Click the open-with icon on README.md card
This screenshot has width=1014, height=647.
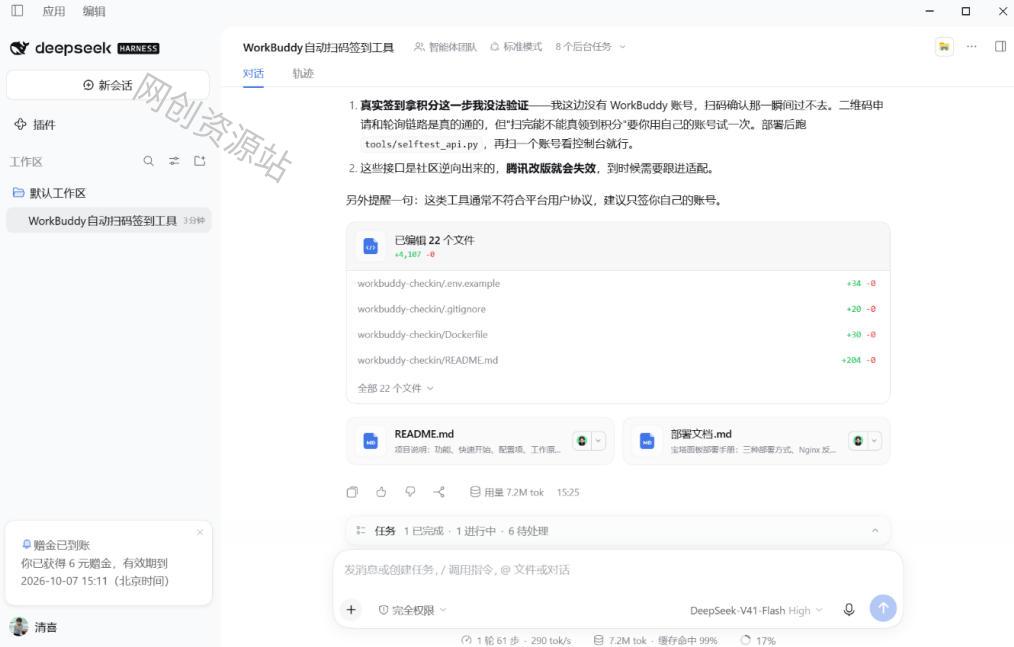[x=582, y=441]
